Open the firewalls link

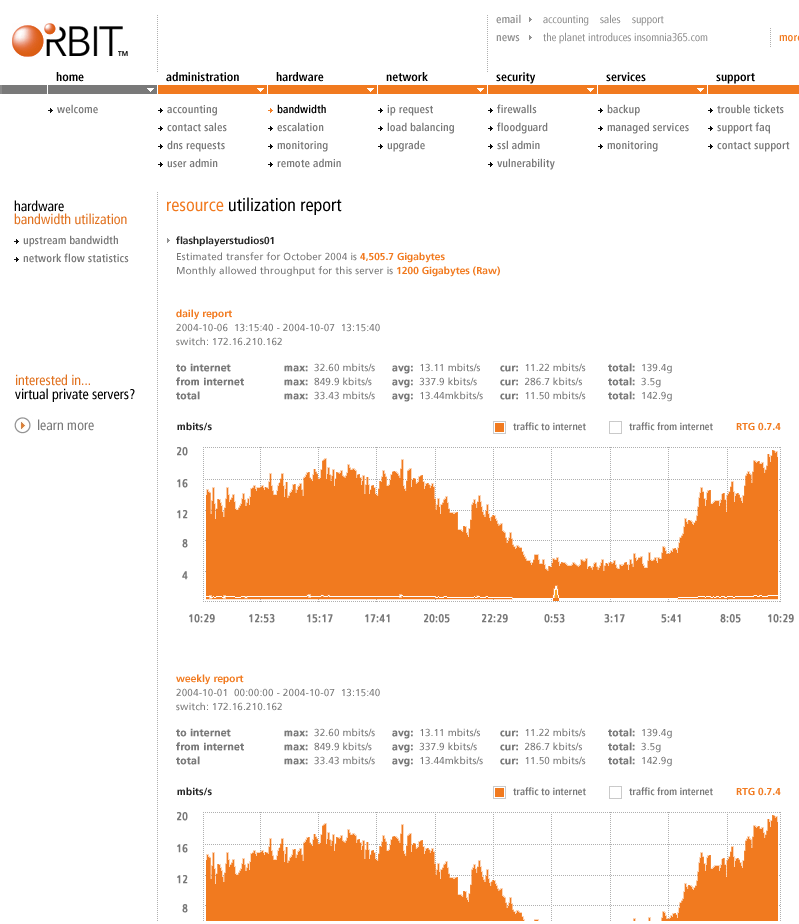point(517,110)
